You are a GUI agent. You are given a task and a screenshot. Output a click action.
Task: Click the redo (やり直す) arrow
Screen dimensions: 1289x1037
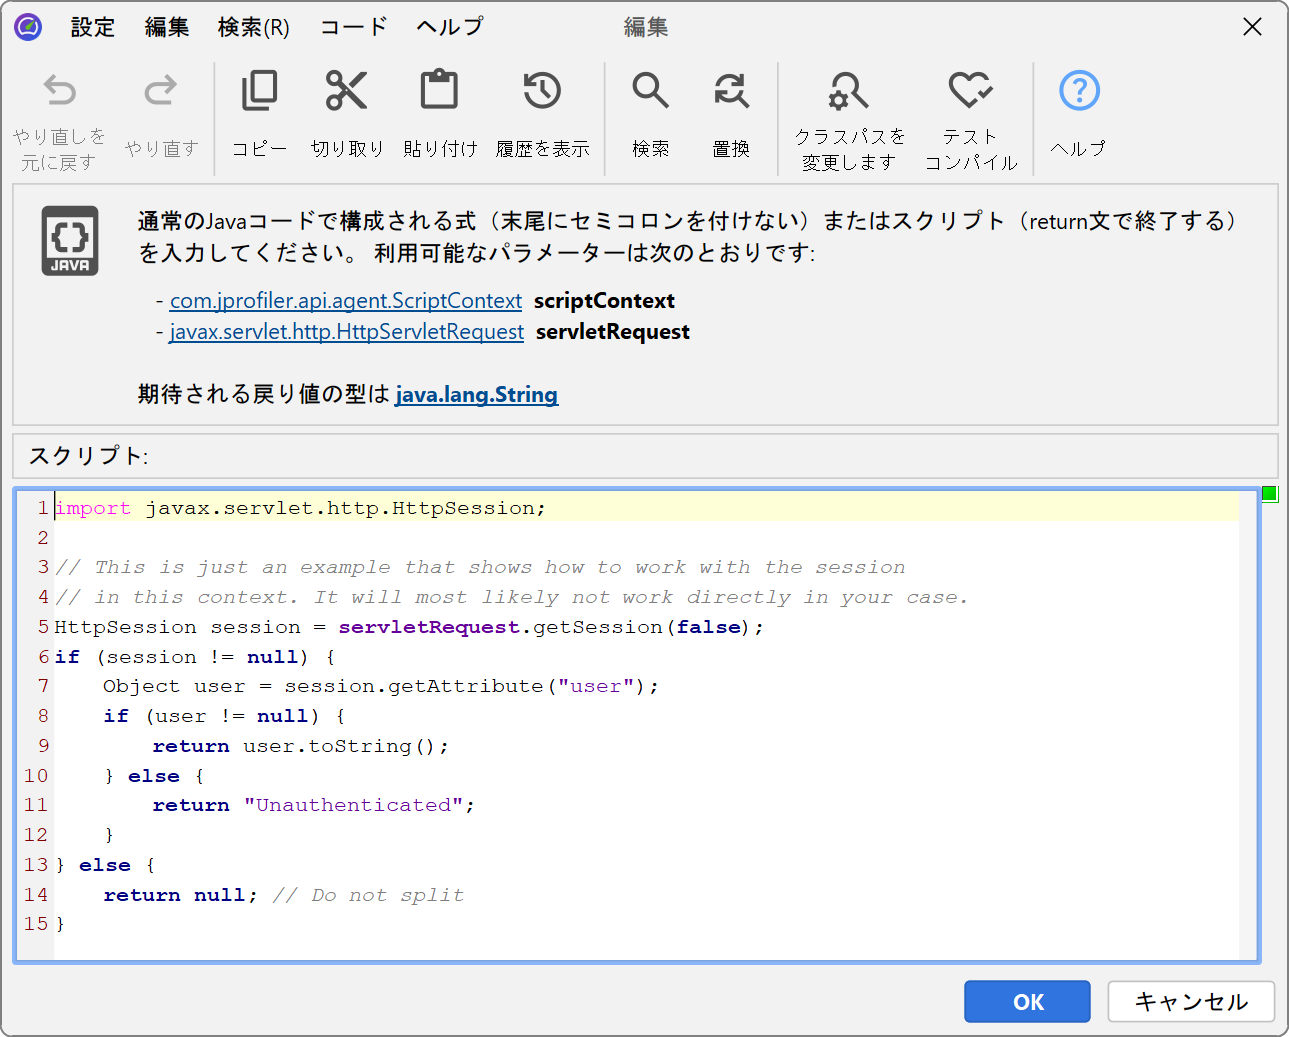pyautogui.click(x=161, y=92)
